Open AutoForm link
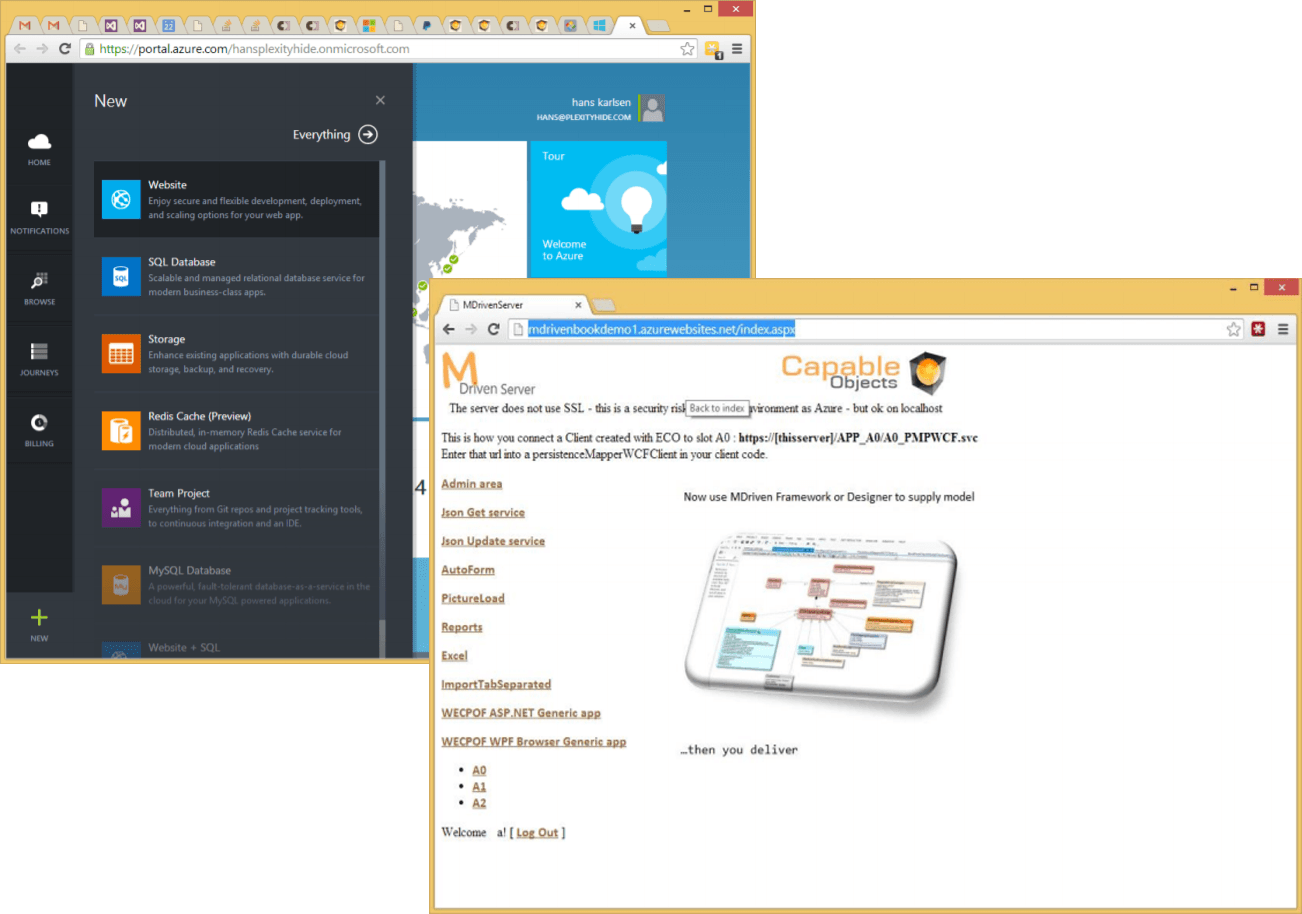 (x=468, y=570)
